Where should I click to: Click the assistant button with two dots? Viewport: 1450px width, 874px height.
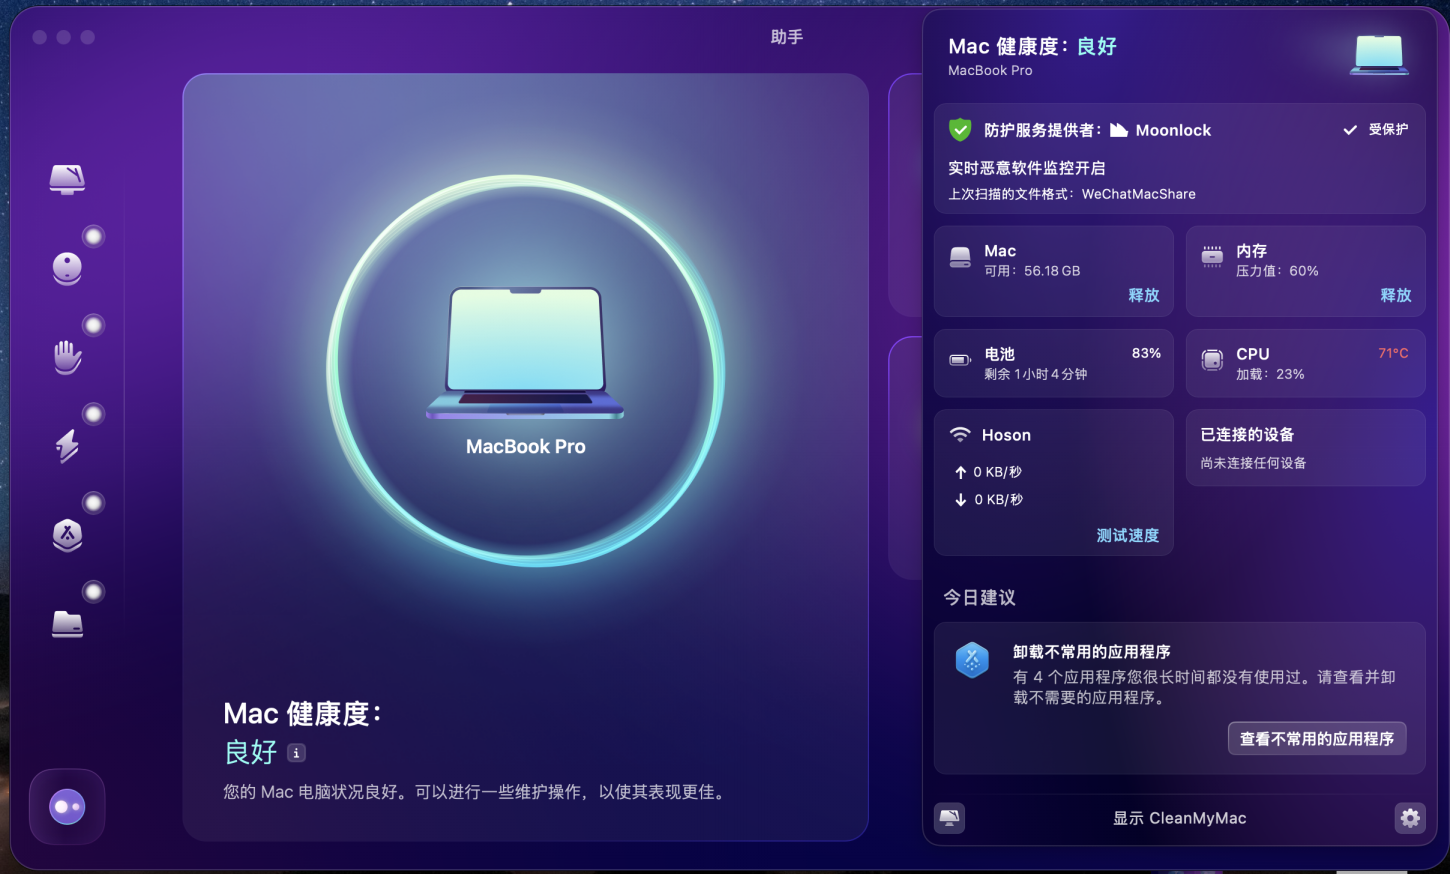point(67,807)
